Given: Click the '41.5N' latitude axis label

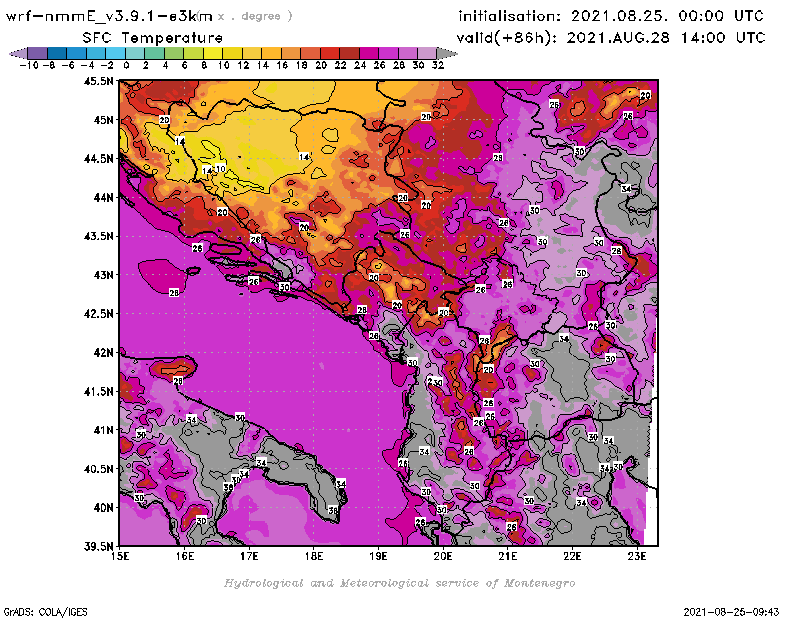Looking at the screenshot, I should 98,391.
